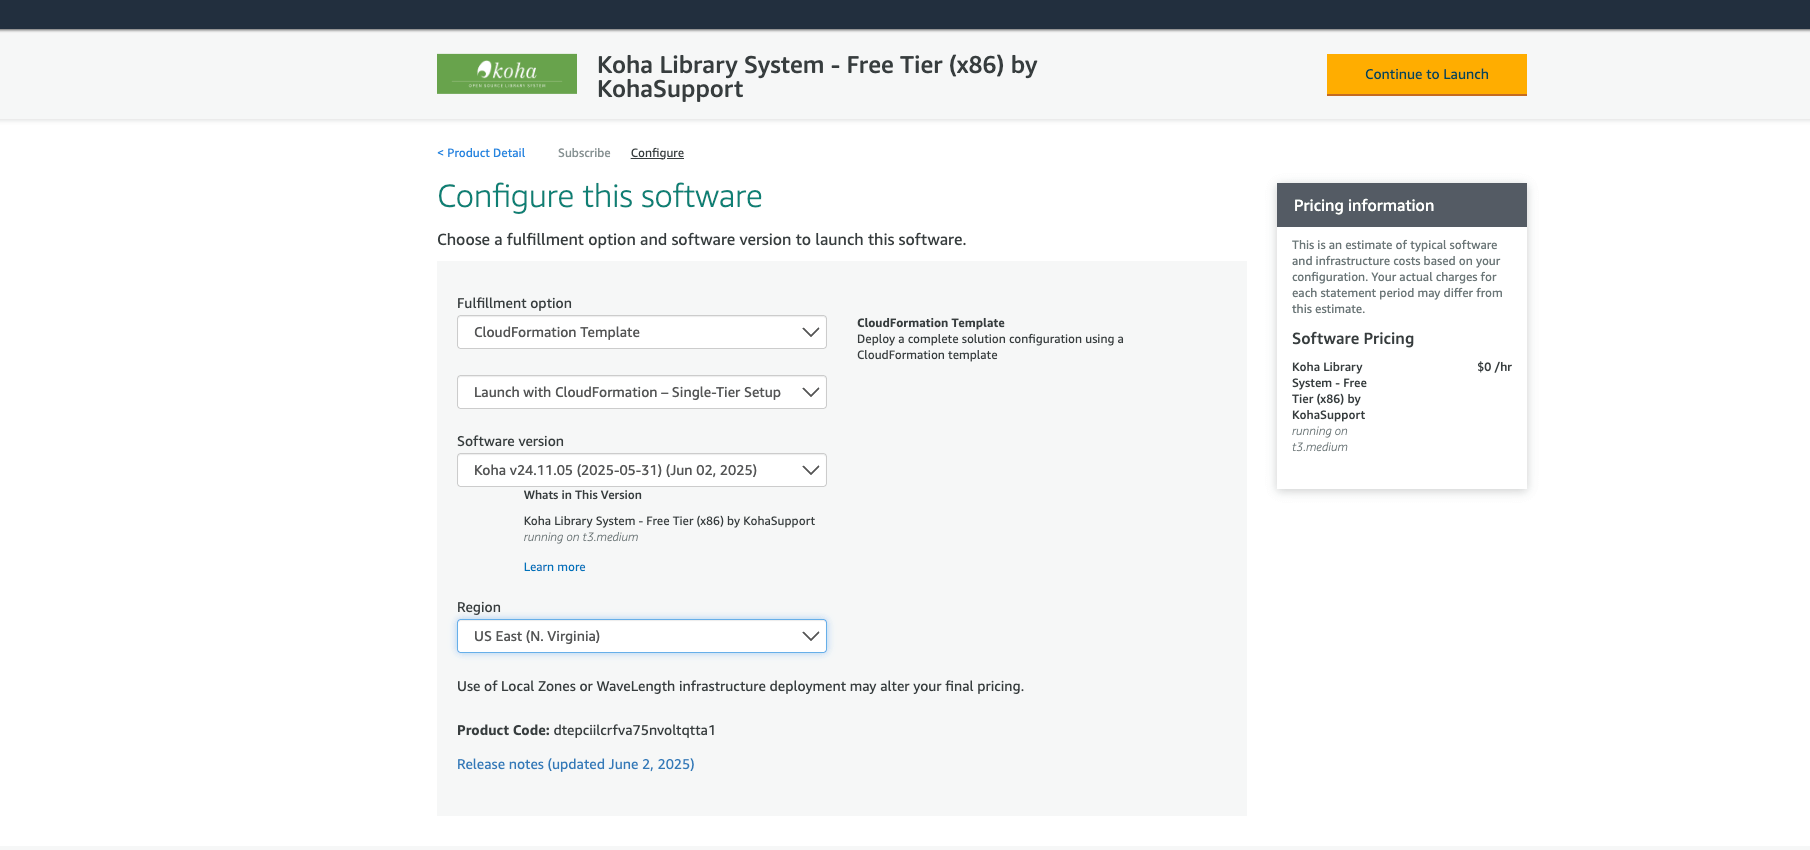The width and height of the screenshot is (1810, 850).
Task: Open the US East (N. Virginia) region dropdown
Action: coord(642,636)
